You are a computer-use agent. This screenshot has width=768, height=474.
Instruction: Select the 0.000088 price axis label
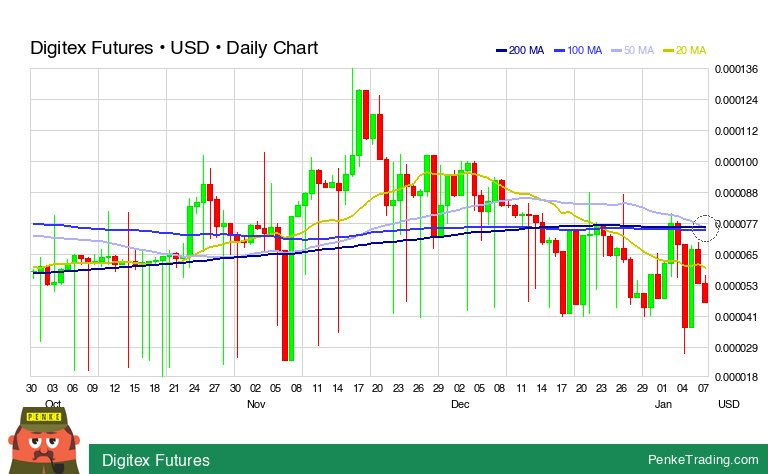[x=736, y=193]
